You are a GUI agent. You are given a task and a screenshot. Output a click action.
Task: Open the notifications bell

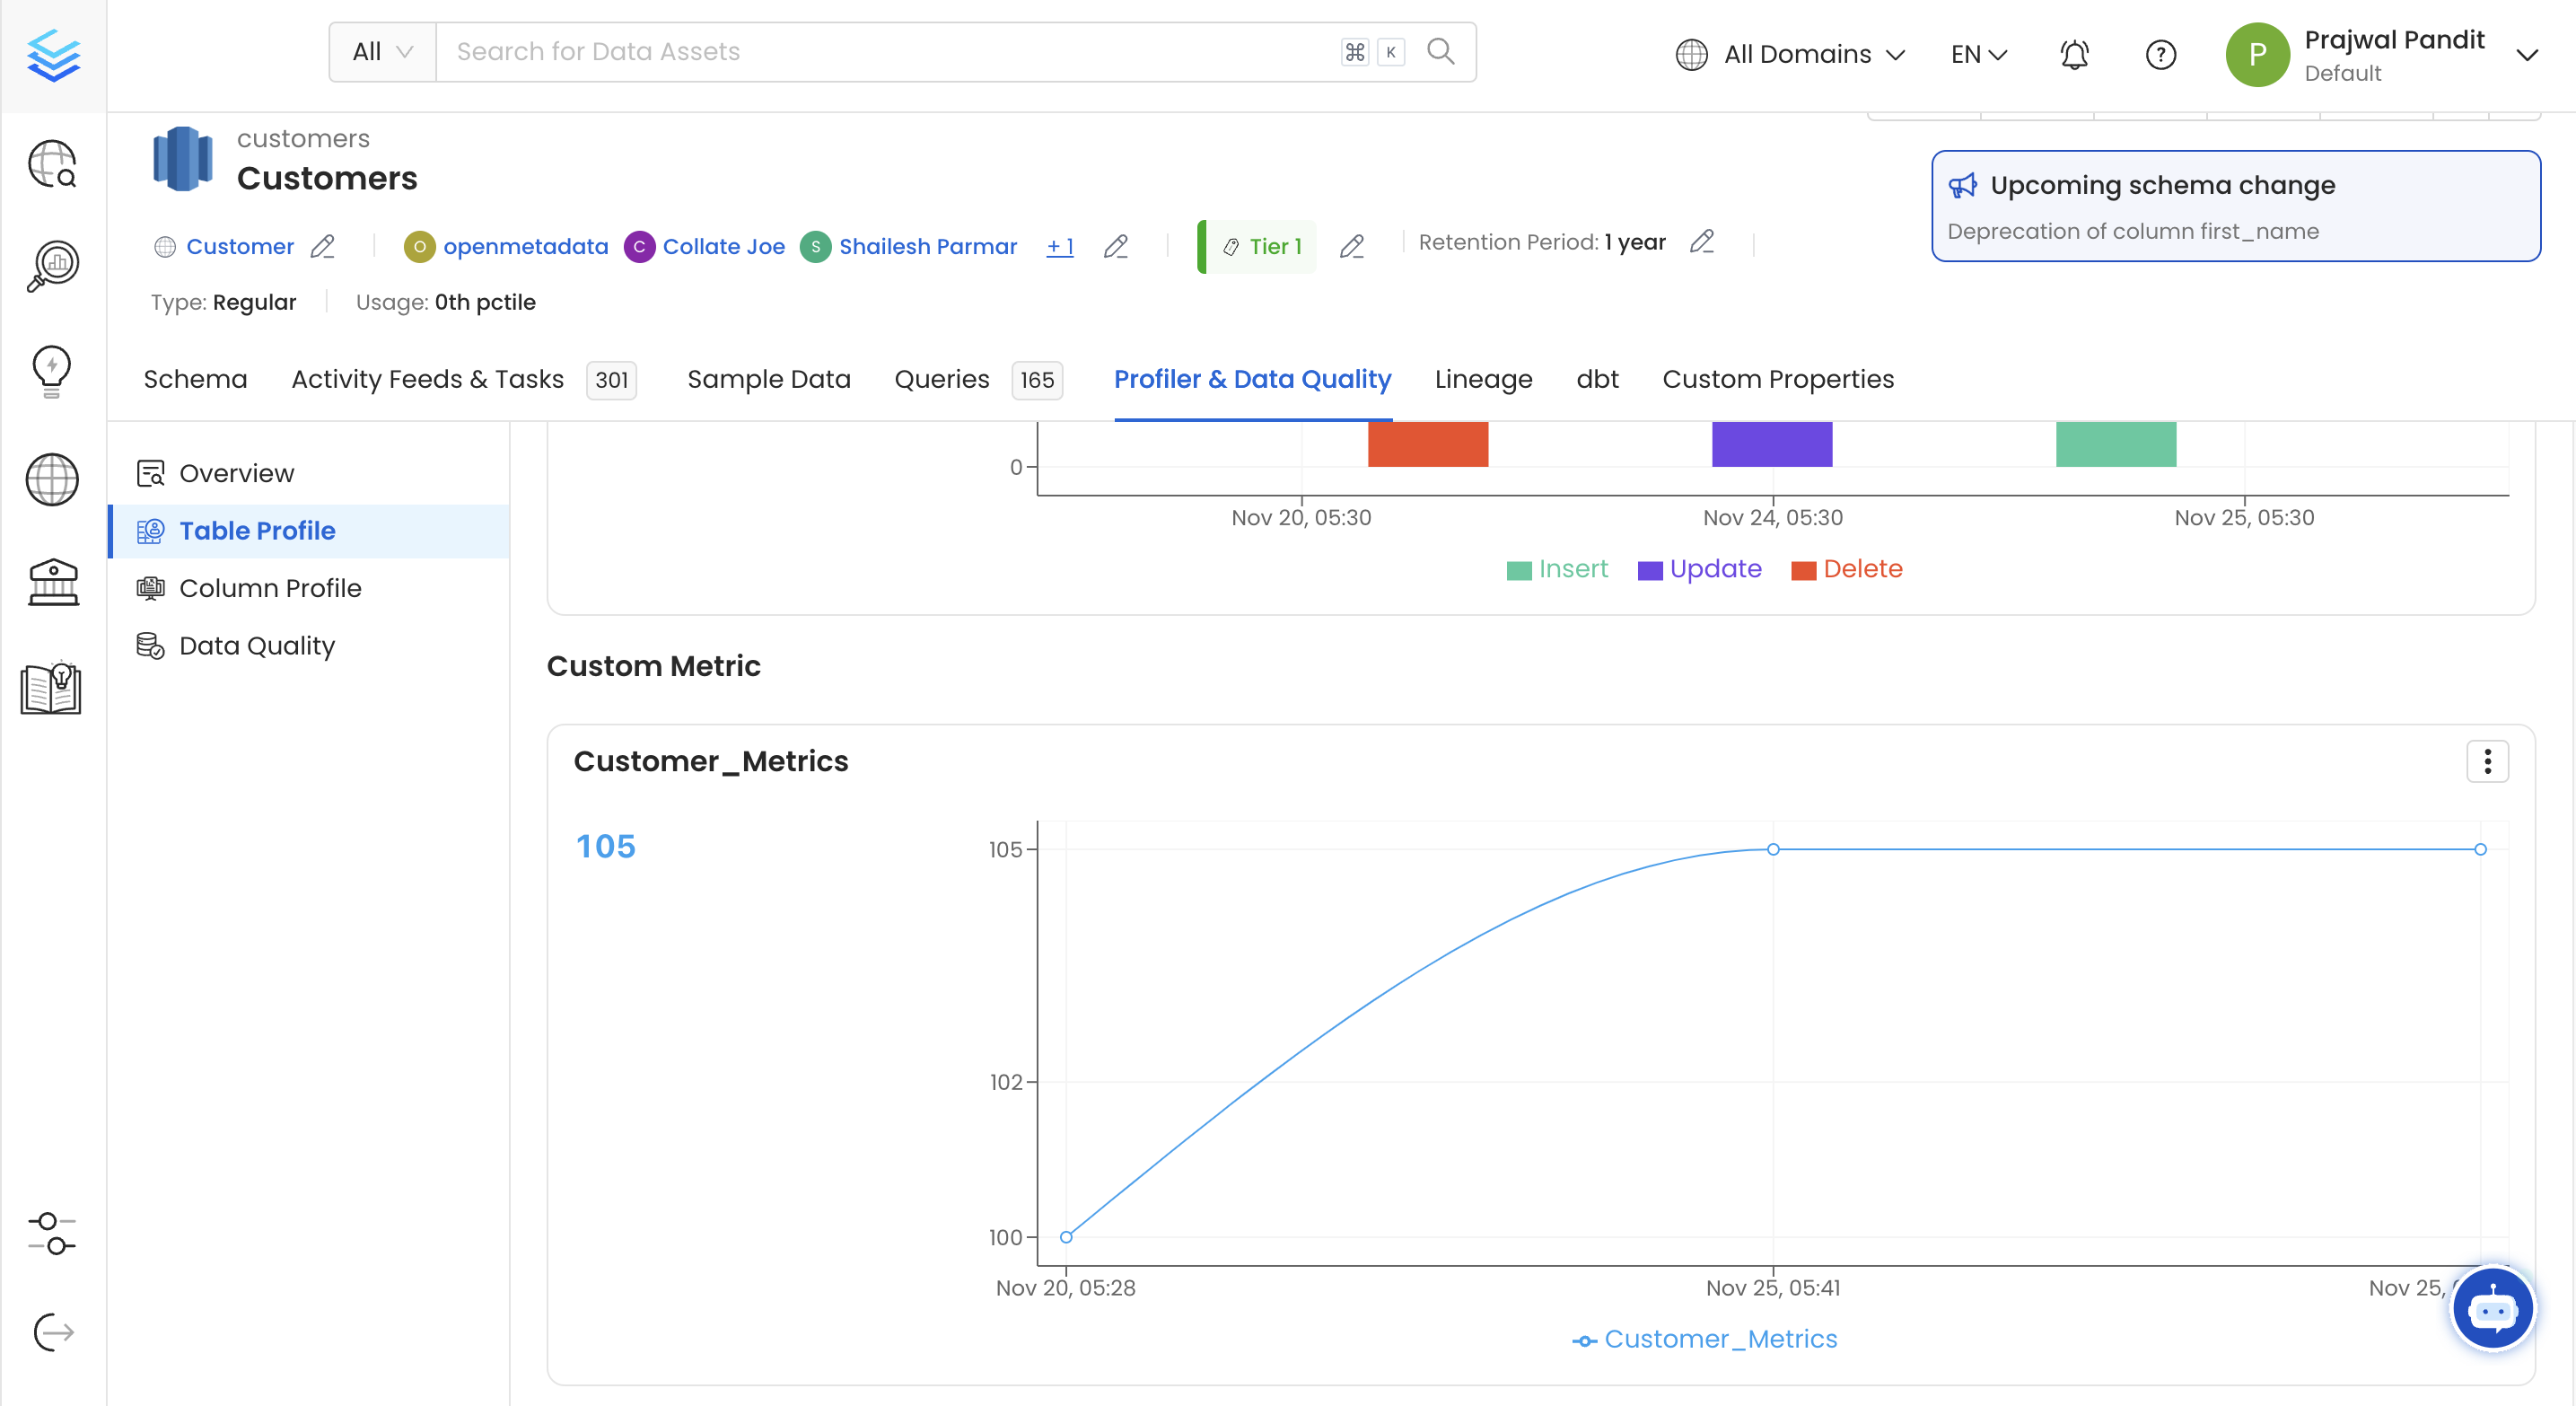point(2073,54)
